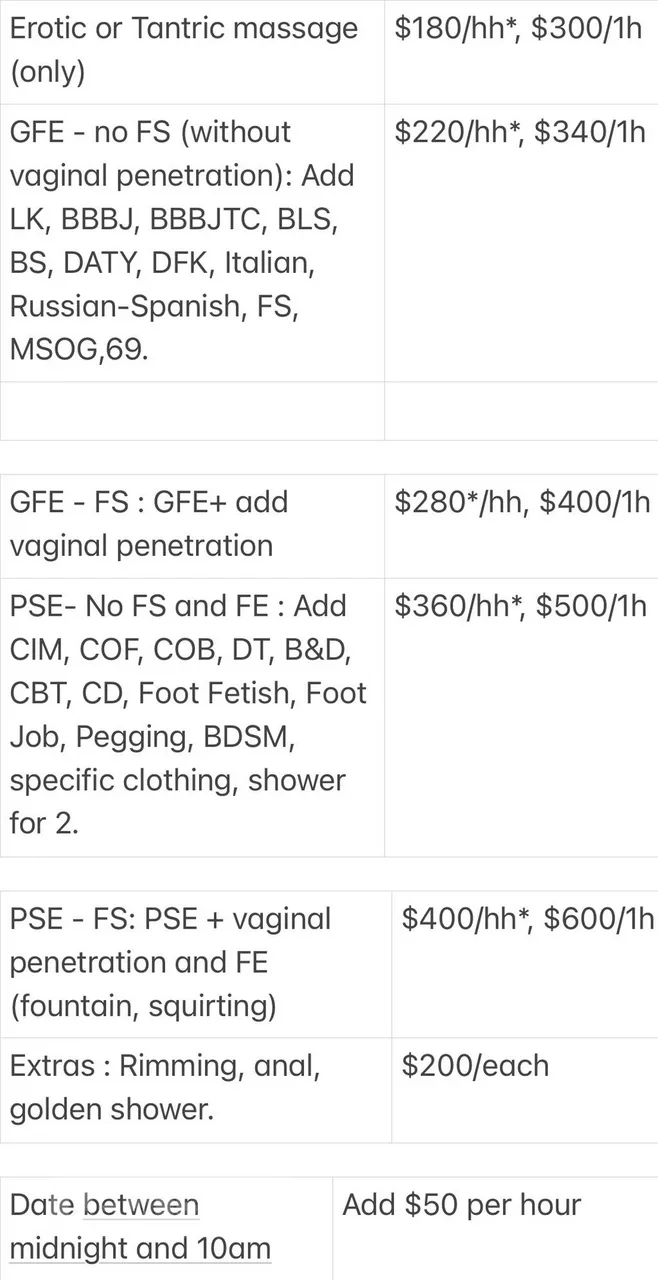The image size is (658, 1280).
Task: Click the word "Italian" in GFE row
Action: click(x=257, y=263)
